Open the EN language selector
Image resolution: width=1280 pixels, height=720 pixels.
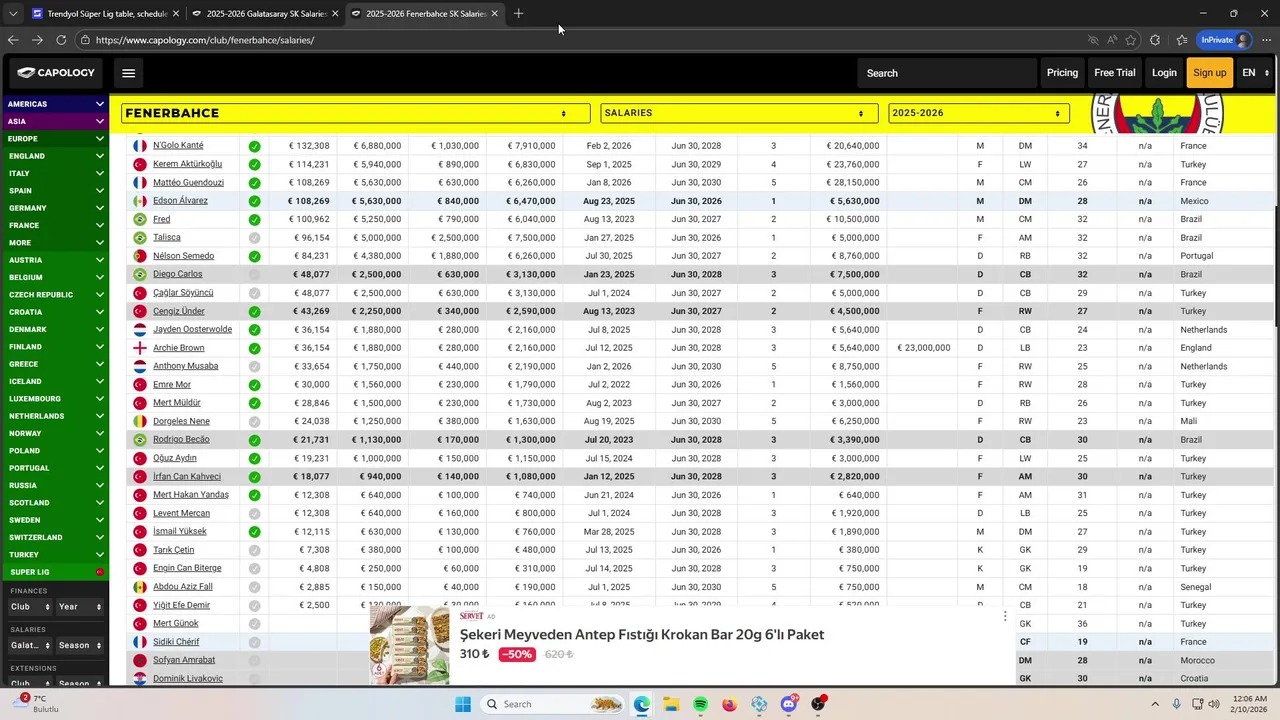click(1255, 73)
